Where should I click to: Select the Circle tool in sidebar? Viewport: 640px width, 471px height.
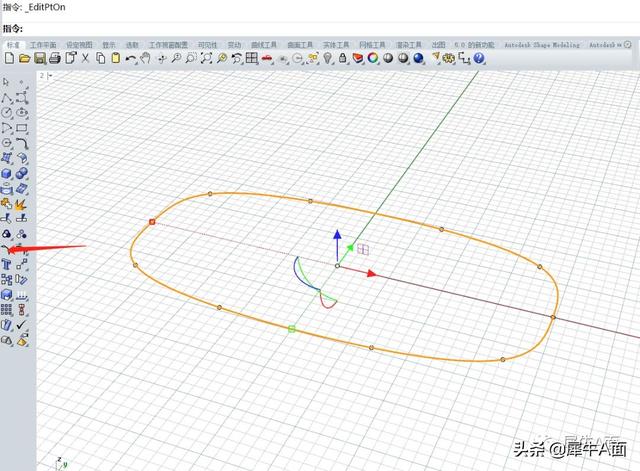7,113
